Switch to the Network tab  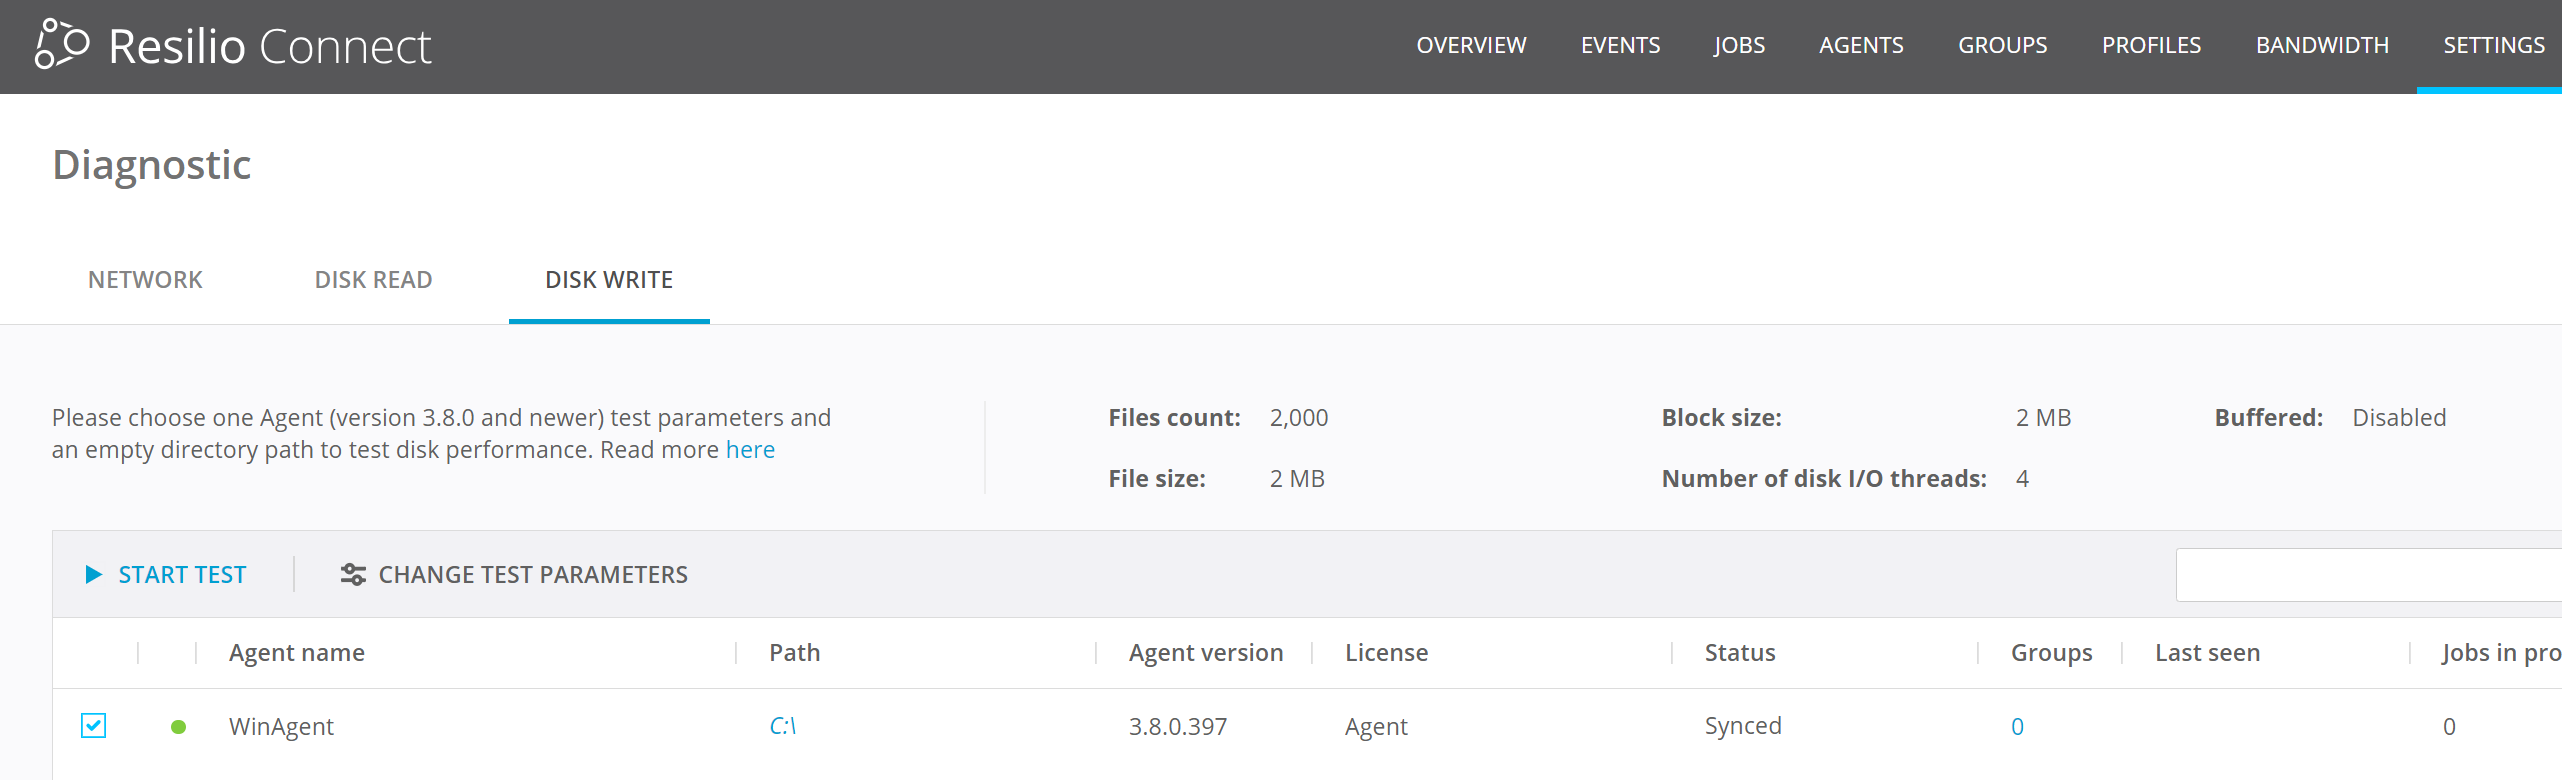click(145, 280)
